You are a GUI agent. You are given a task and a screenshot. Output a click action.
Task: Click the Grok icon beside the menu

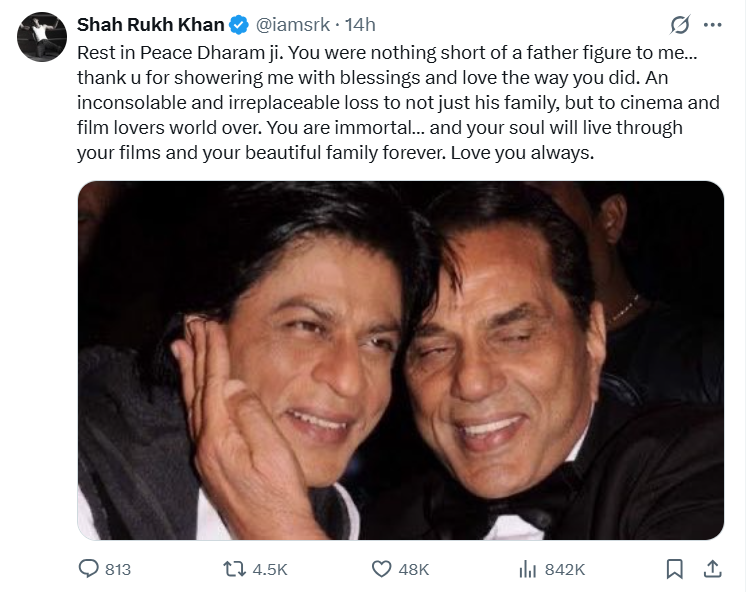pyautogui.click(x=681, y=24)
